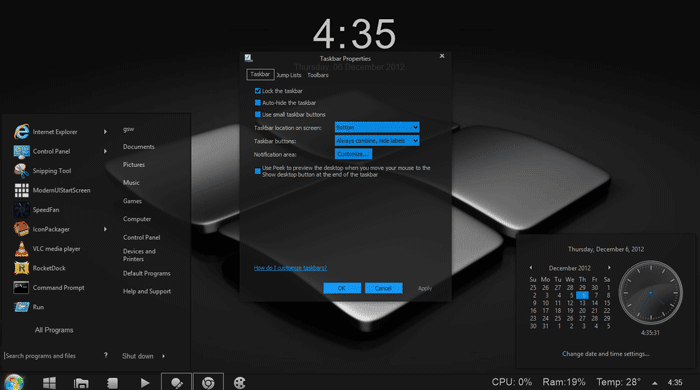The width and height of the screenshot is (700, 390).
Task: Toggle Lock the taskbar checkbox
Action: pyautogui.click(x=258, y=91)
